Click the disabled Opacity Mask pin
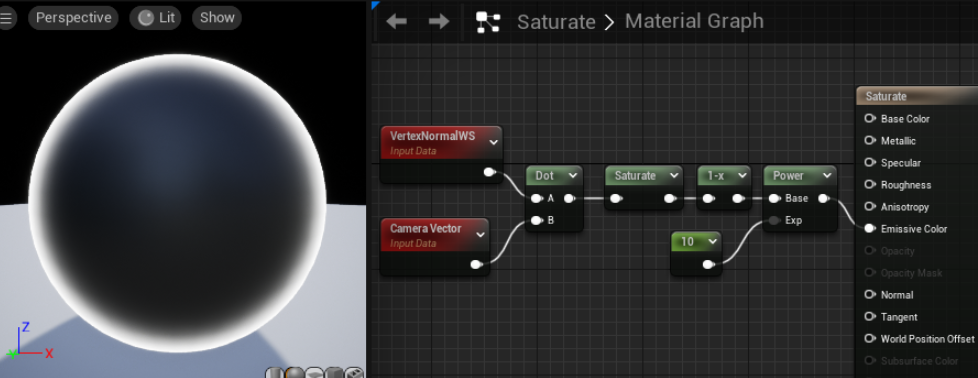978x378 pixels. [869, 273]
